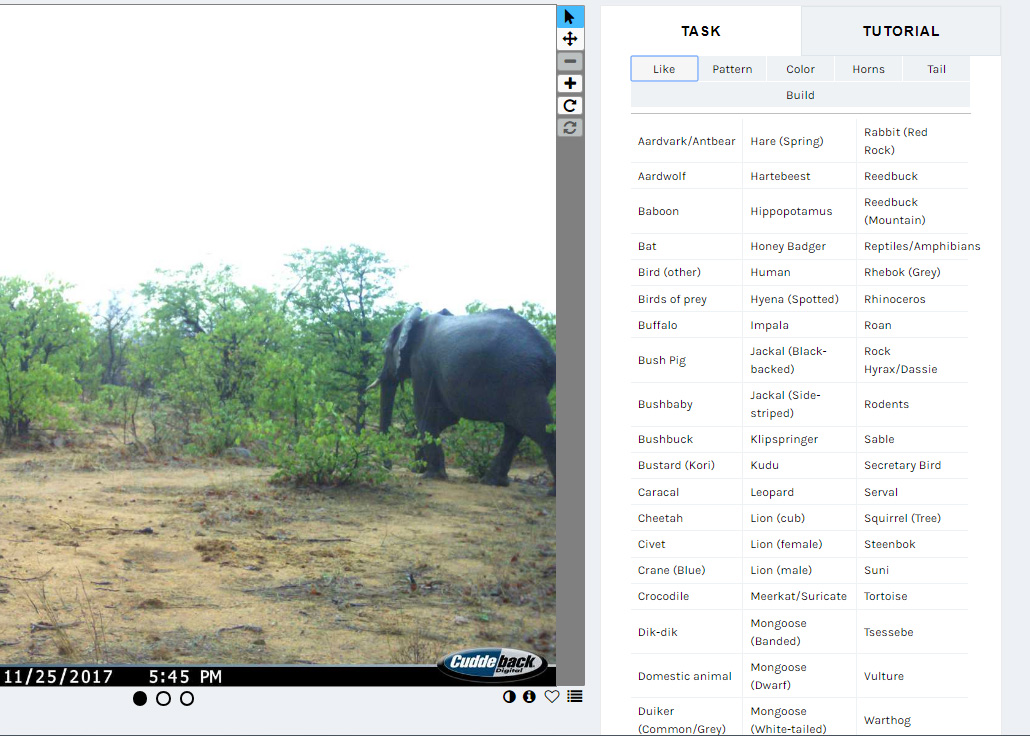Filter species by Horns
Viewport: 1030px width, 736px height.
868,69
